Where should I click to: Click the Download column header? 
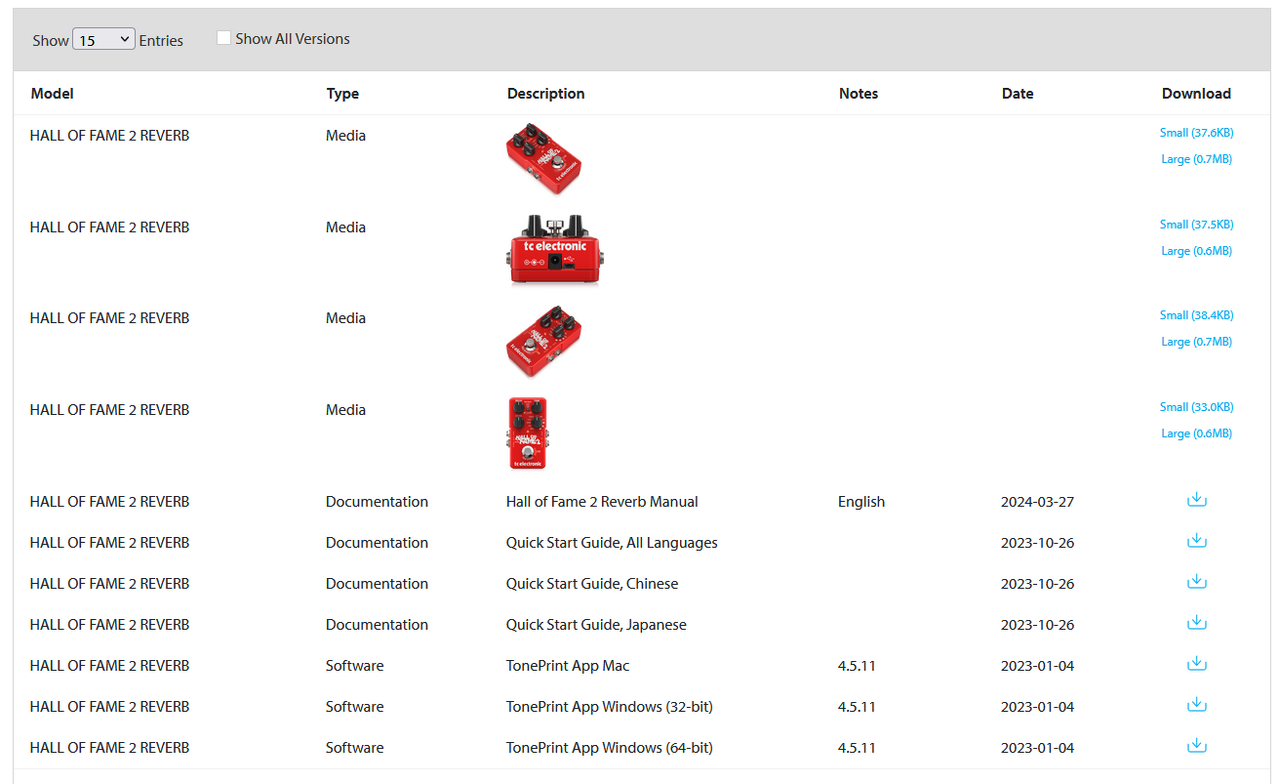coord(1196,94)
